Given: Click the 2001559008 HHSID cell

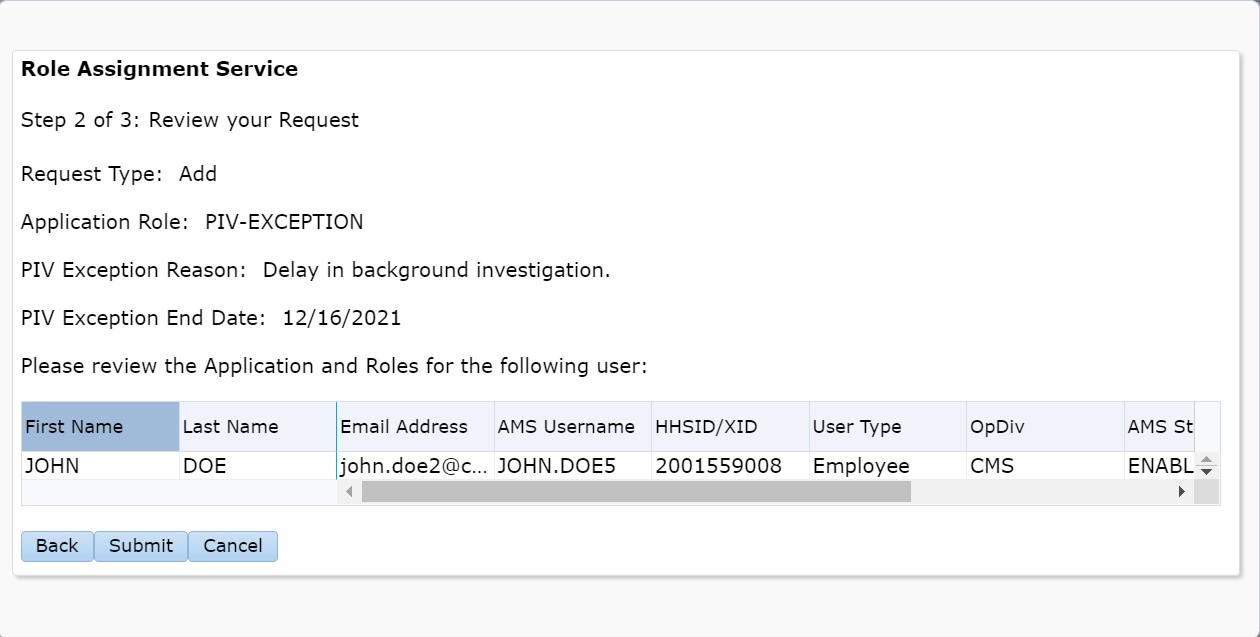Looking at the screenshot, I should click(x=730, y=466).
